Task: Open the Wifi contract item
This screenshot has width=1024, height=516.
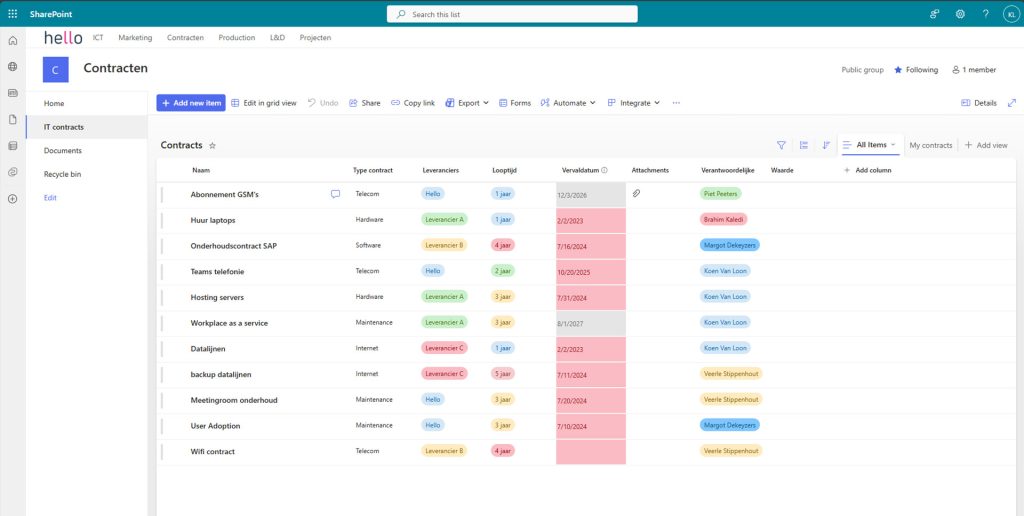Action: 212,451
